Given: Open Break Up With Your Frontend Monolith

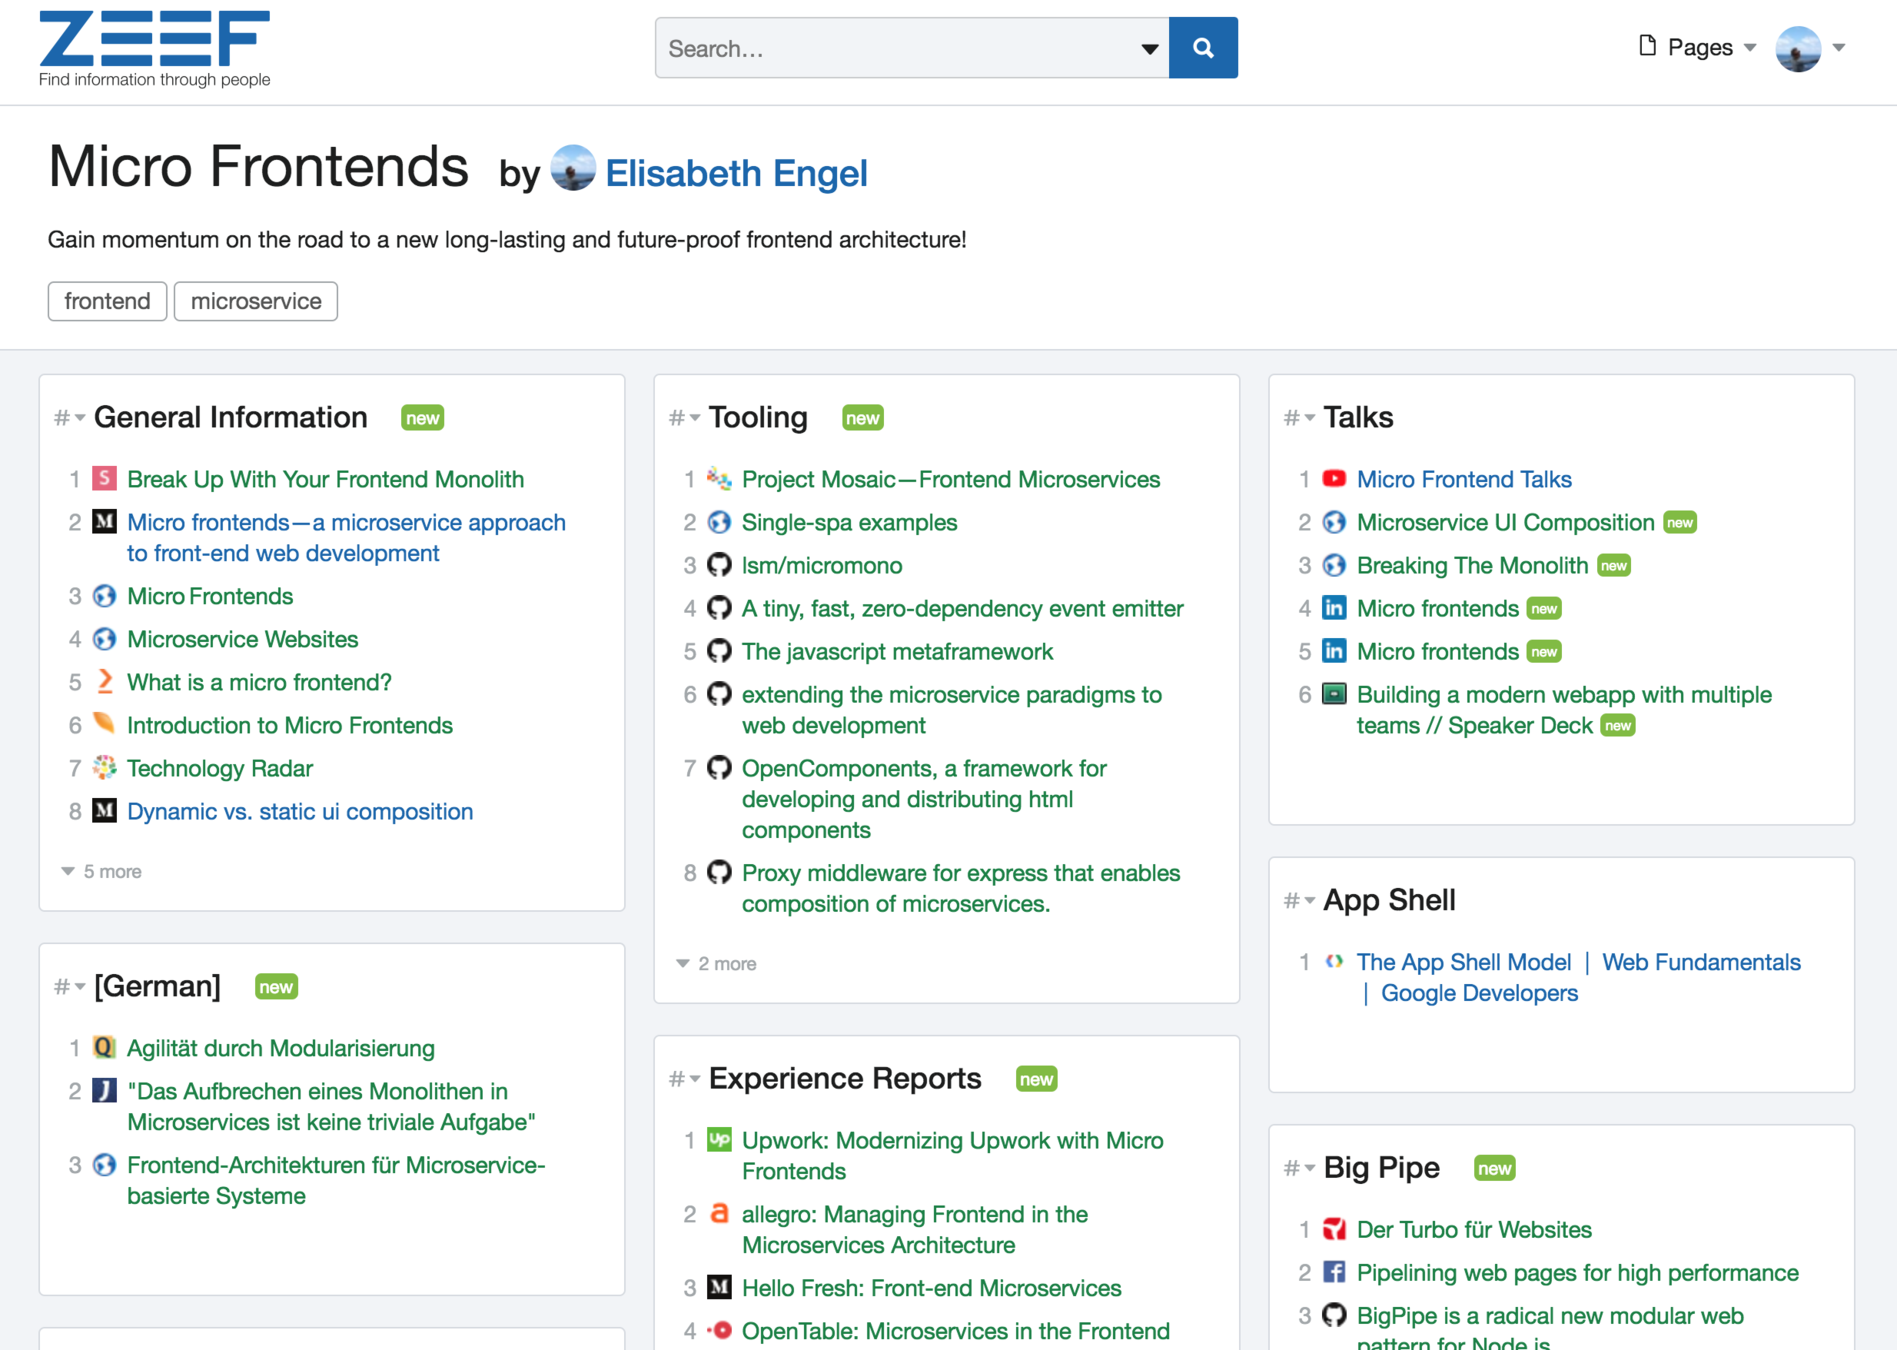Looking at the screenshot, I should [x=325, y=479].
